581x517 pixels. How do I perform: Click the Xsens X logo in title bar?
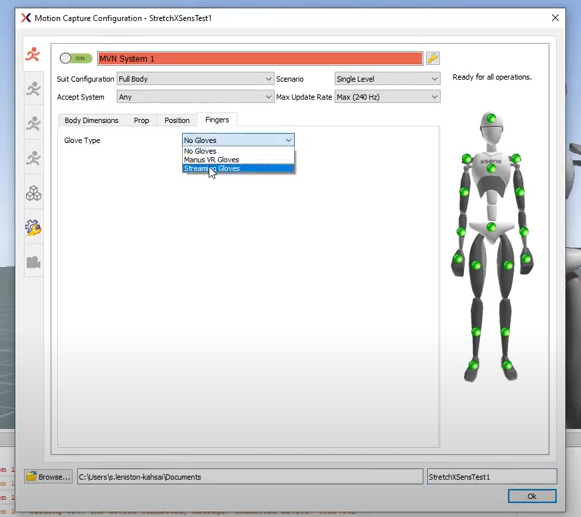point(26,18)
